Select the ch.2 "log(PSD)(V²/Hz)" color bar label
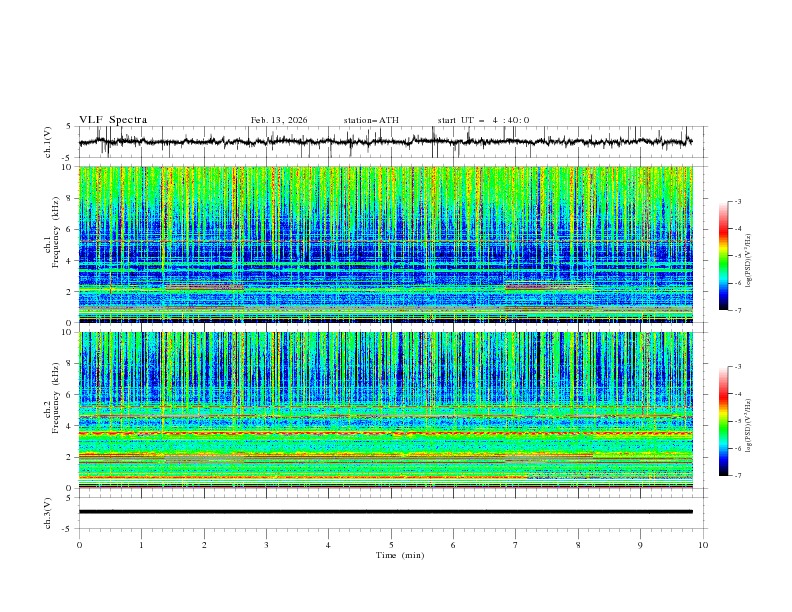This screenshot has width=792, height=612. pyautogui.click(x=749, y=426)
